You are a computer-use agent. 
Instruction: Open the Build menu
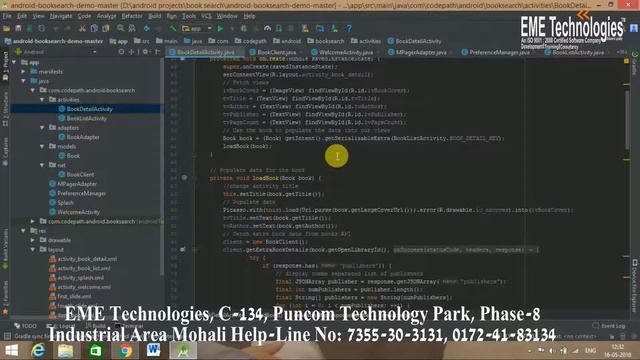154,16
